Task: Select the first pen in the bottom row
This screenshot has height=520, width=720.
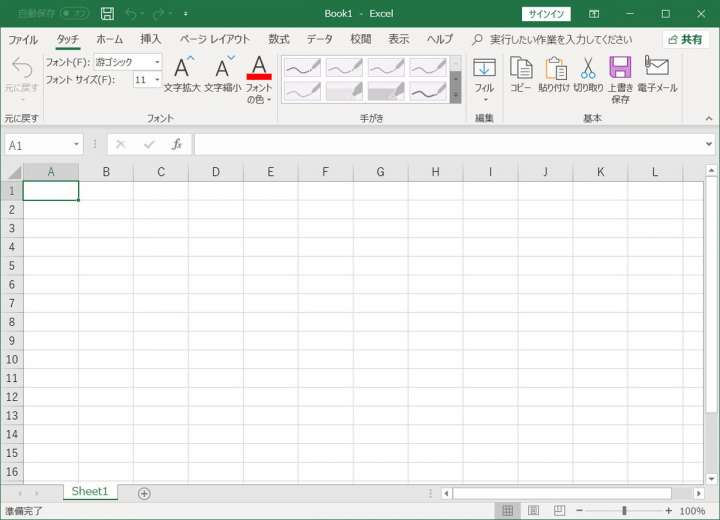Action: [x=302, y=91]
